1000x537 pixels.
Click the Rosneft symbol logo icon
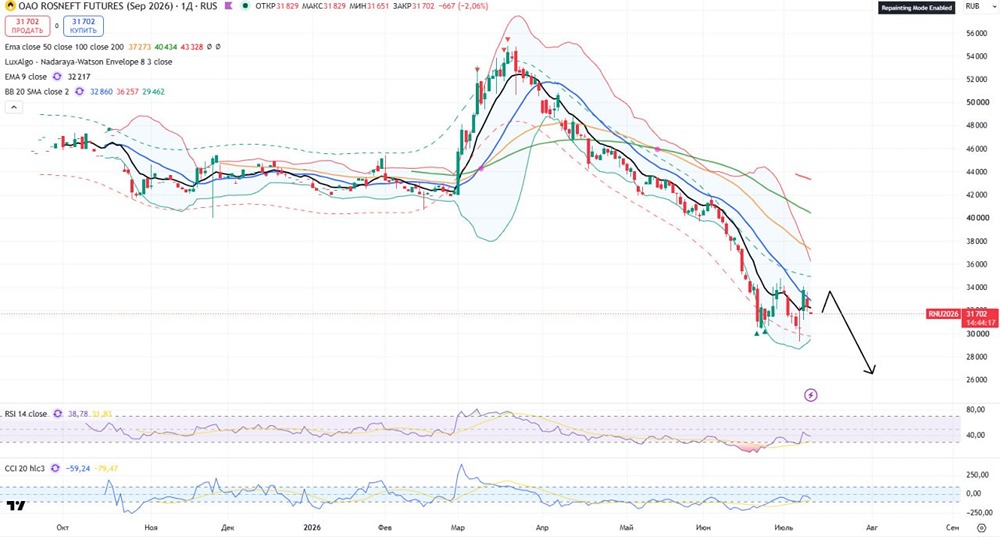tap(10, 6)
